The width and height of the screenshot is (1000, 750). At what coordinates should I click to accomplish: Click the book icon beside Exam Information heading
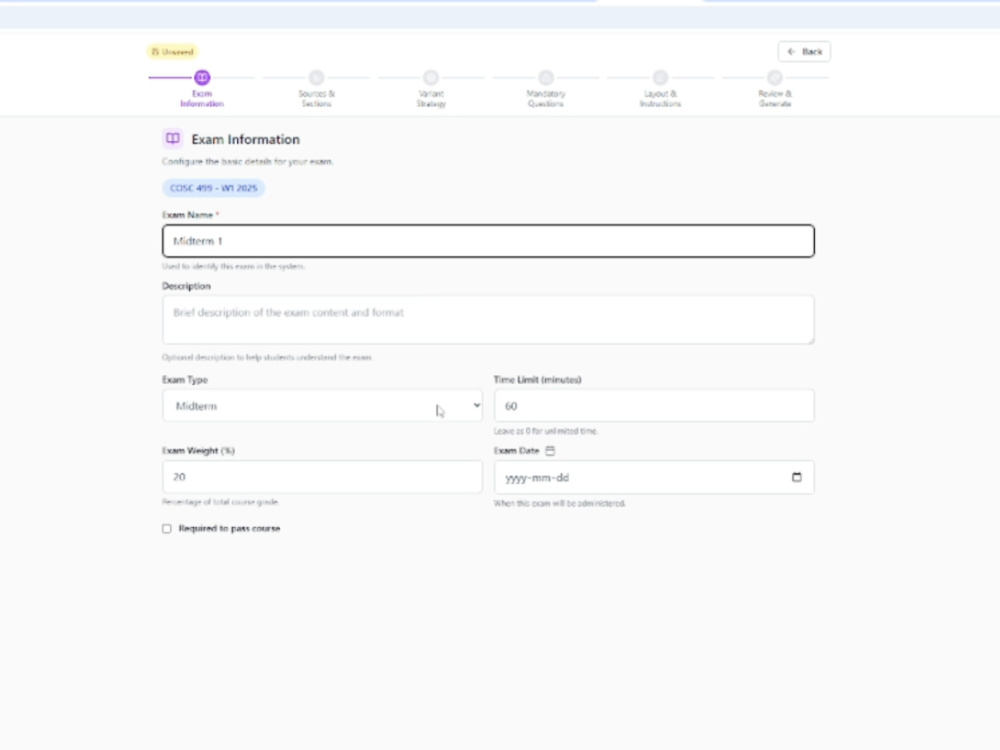tap(172, 138)
